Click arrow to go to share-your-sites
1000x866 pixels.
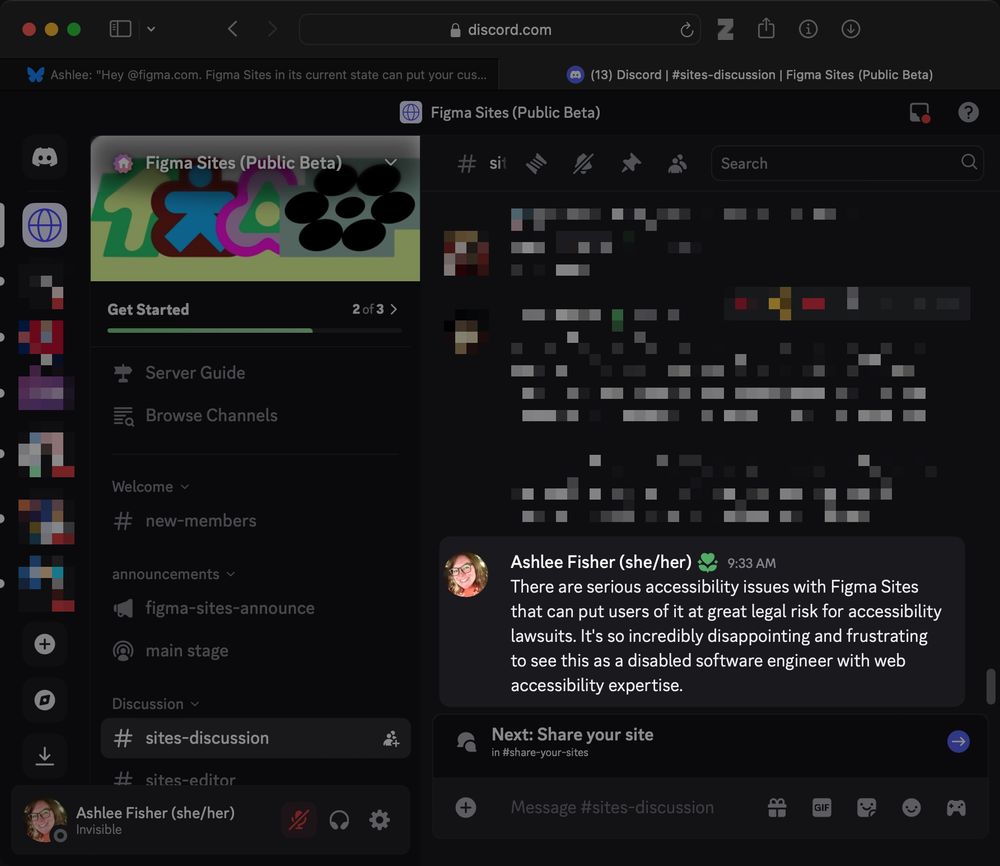coord(958,741)
